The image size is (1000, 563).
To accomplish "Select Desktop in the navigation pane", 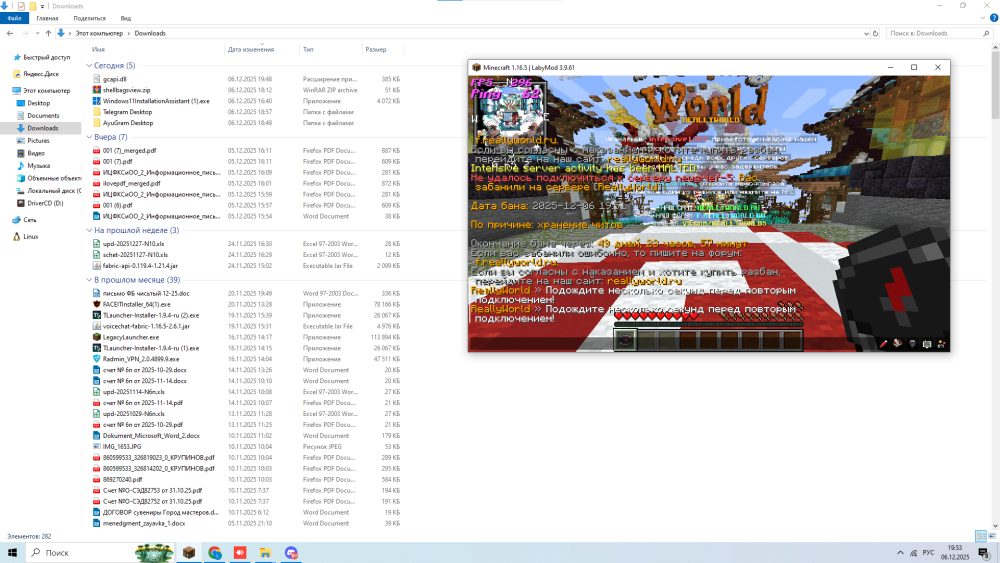I will tap(38, 103).
